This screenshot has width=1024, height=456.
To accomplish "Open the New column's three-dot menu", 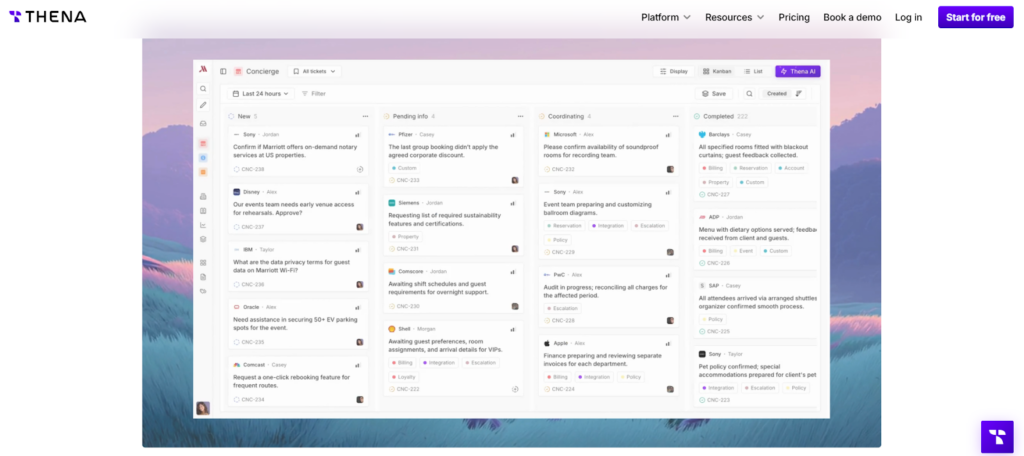I will point(365,116).
